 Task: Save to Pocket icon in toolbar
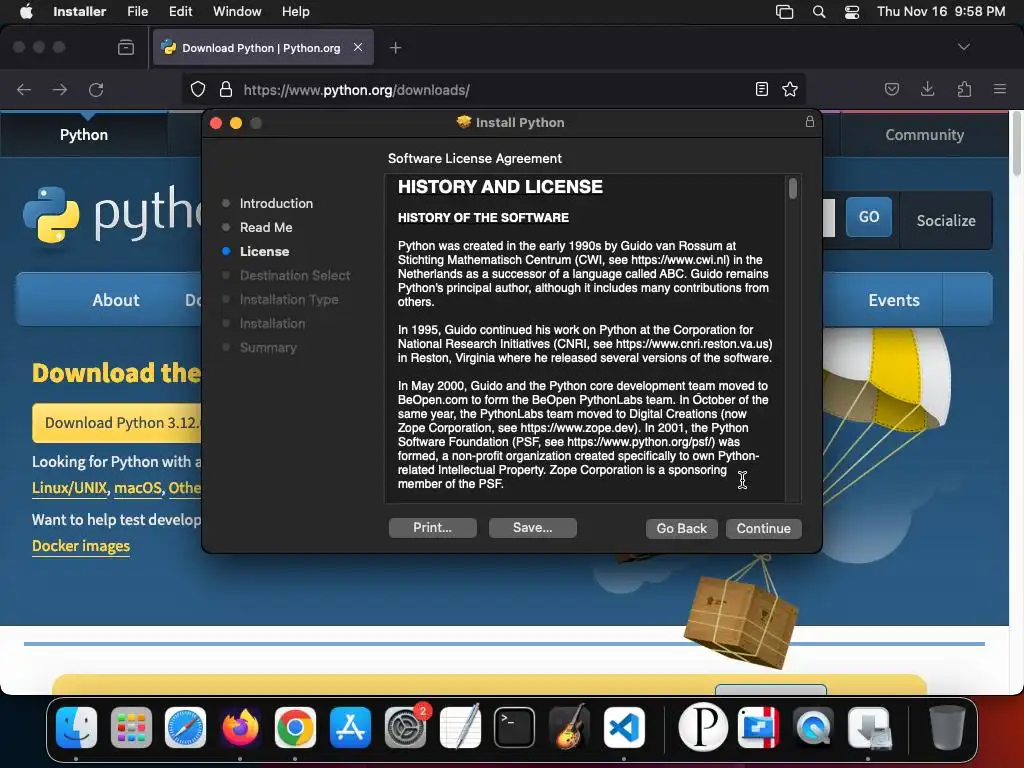point(891,89)
